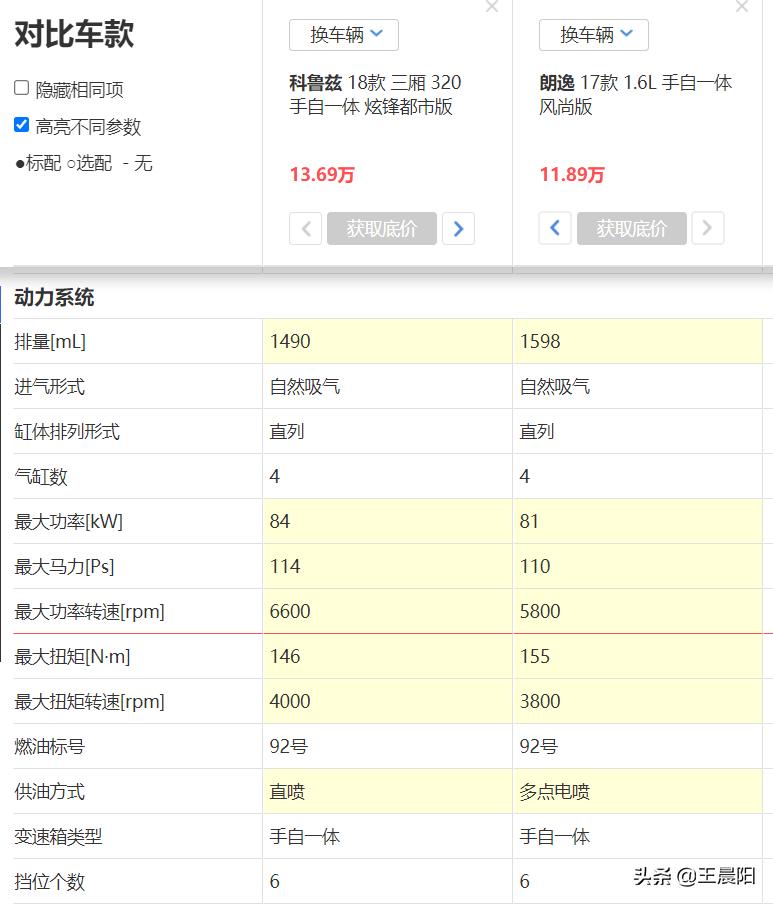Click the 进气形式 row label
773x904 pixels.
coord(50,386)
